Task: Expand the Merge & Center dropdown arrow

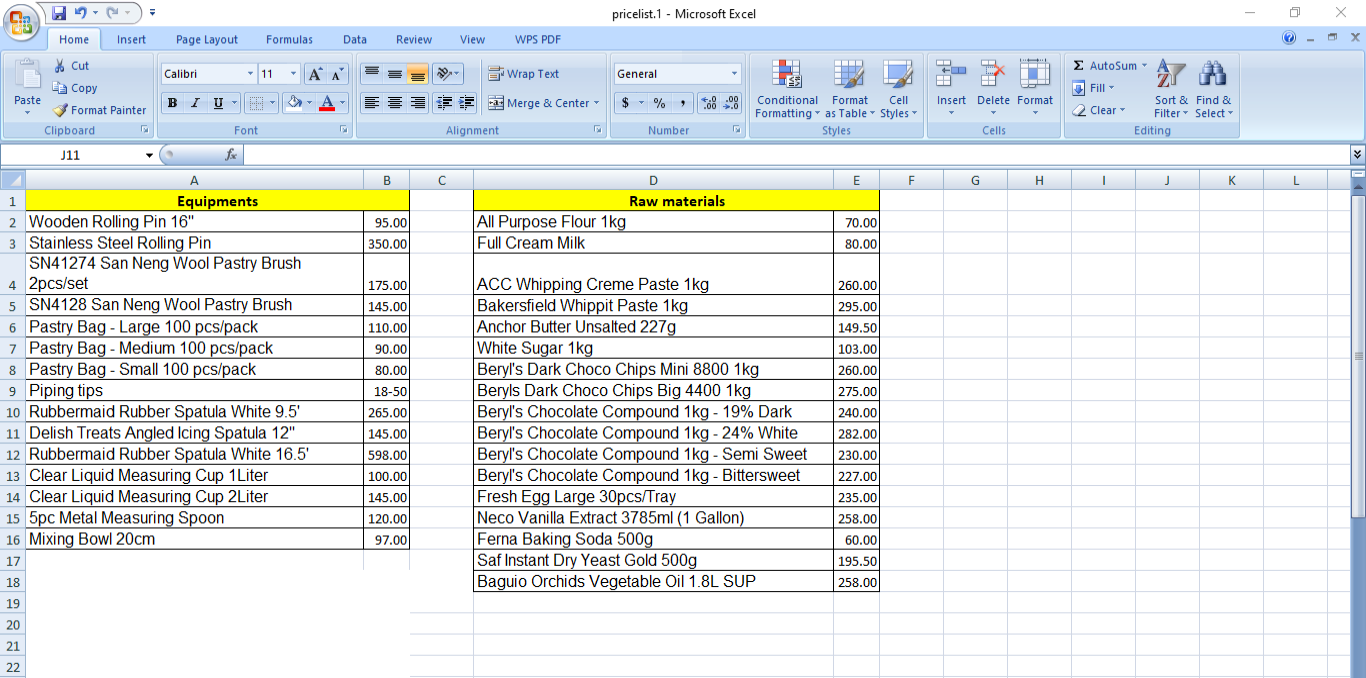Action: click(596, 103)
